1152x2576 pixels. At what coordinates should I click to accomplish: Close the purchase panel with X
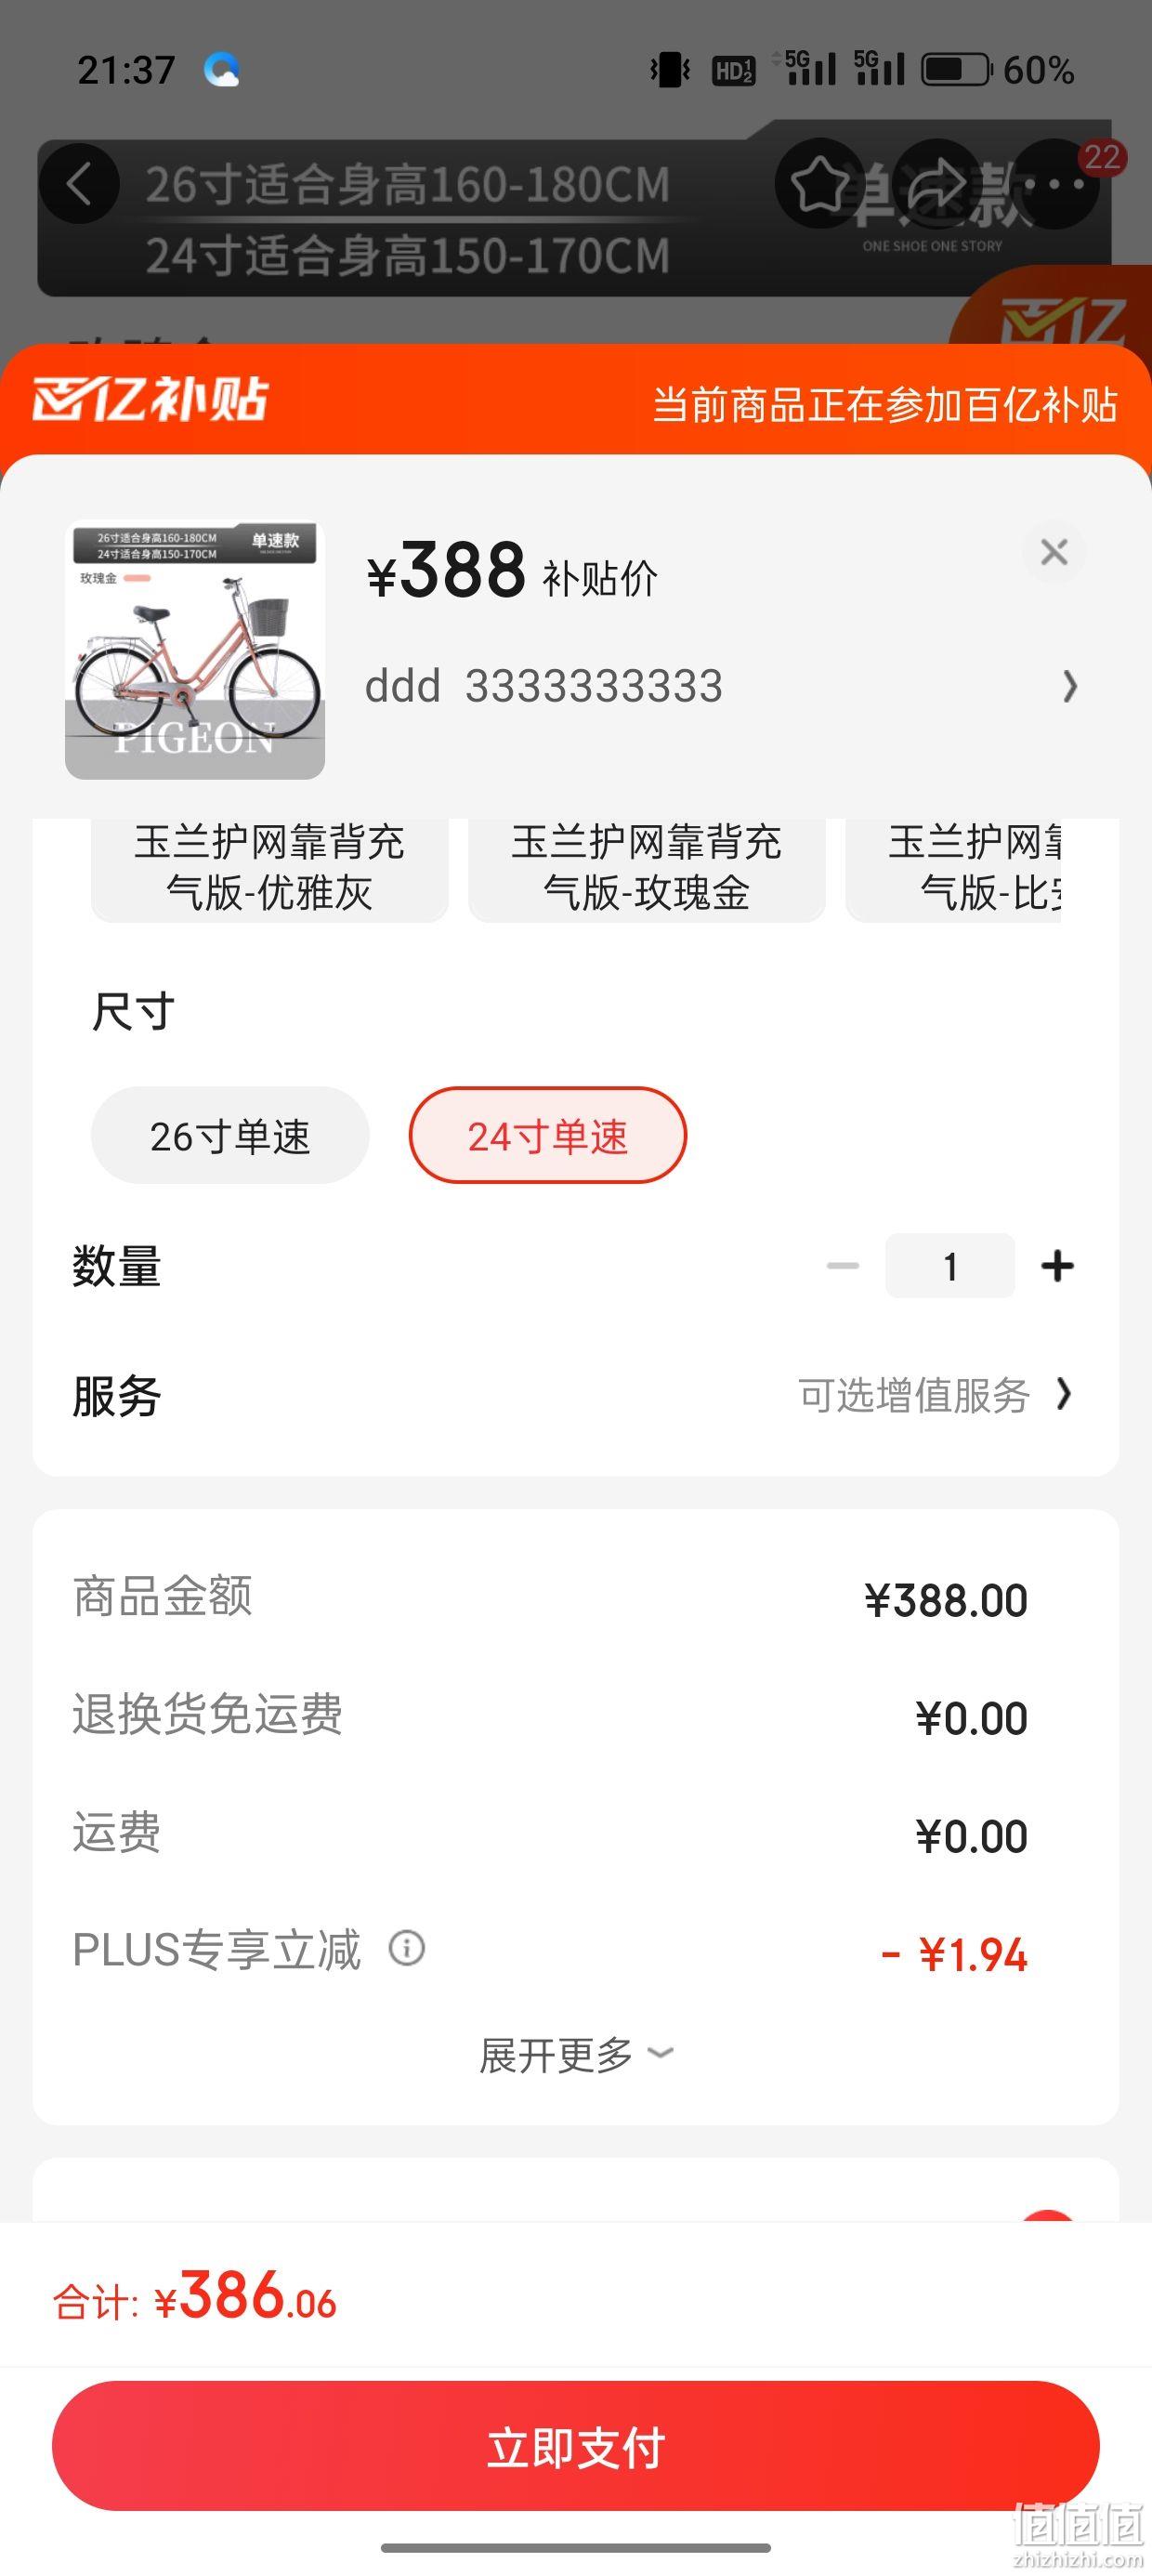(x=1054, y=551)
